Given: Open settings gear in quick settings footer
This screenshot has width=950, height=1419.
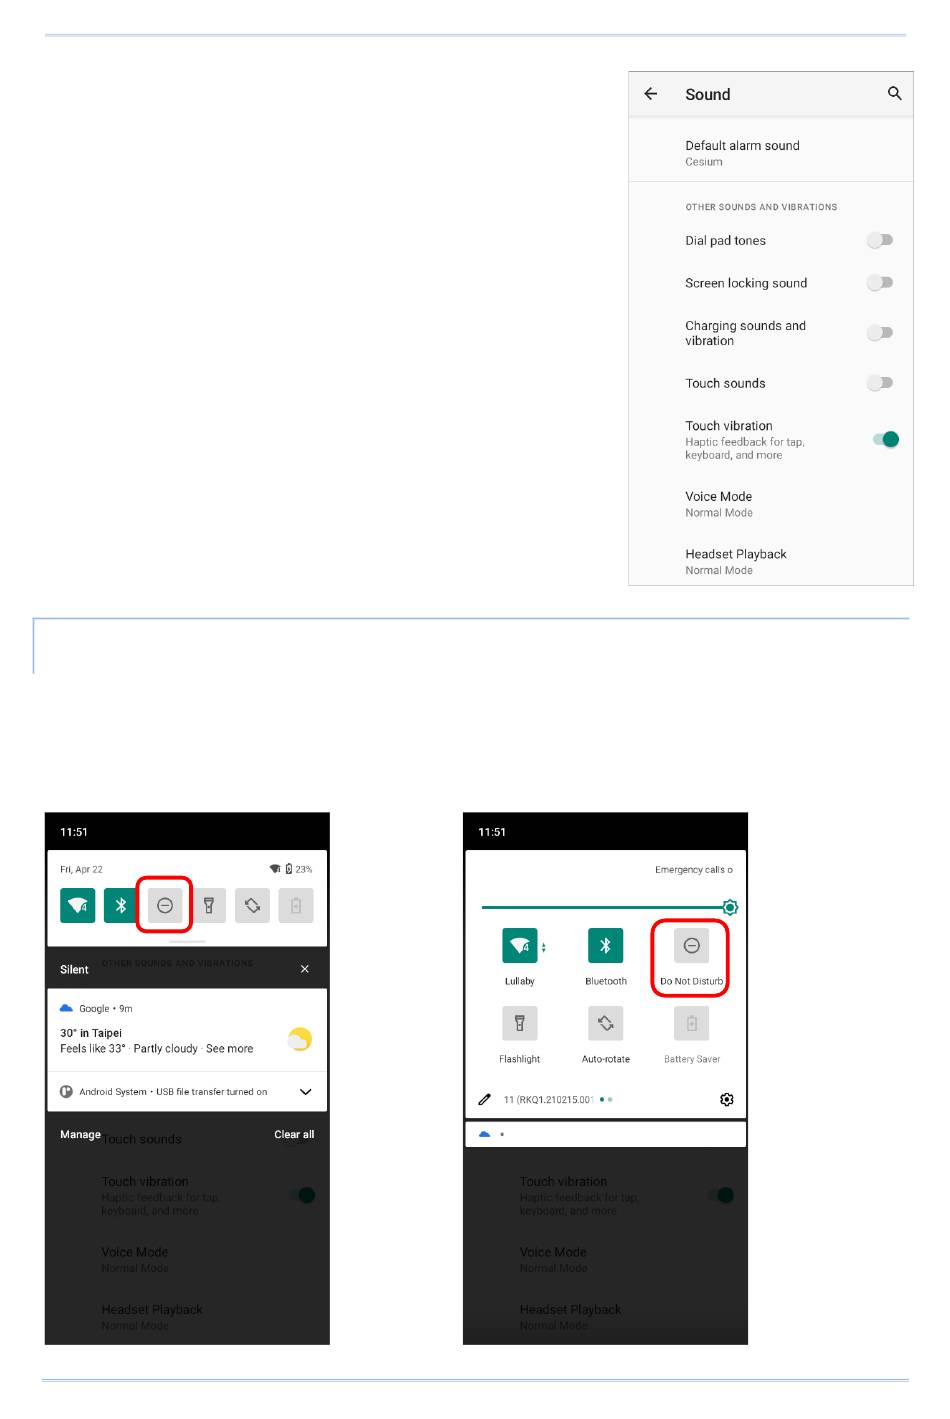Looking at the screenshot, I should pyautogui.click(x=727, y=1099).
